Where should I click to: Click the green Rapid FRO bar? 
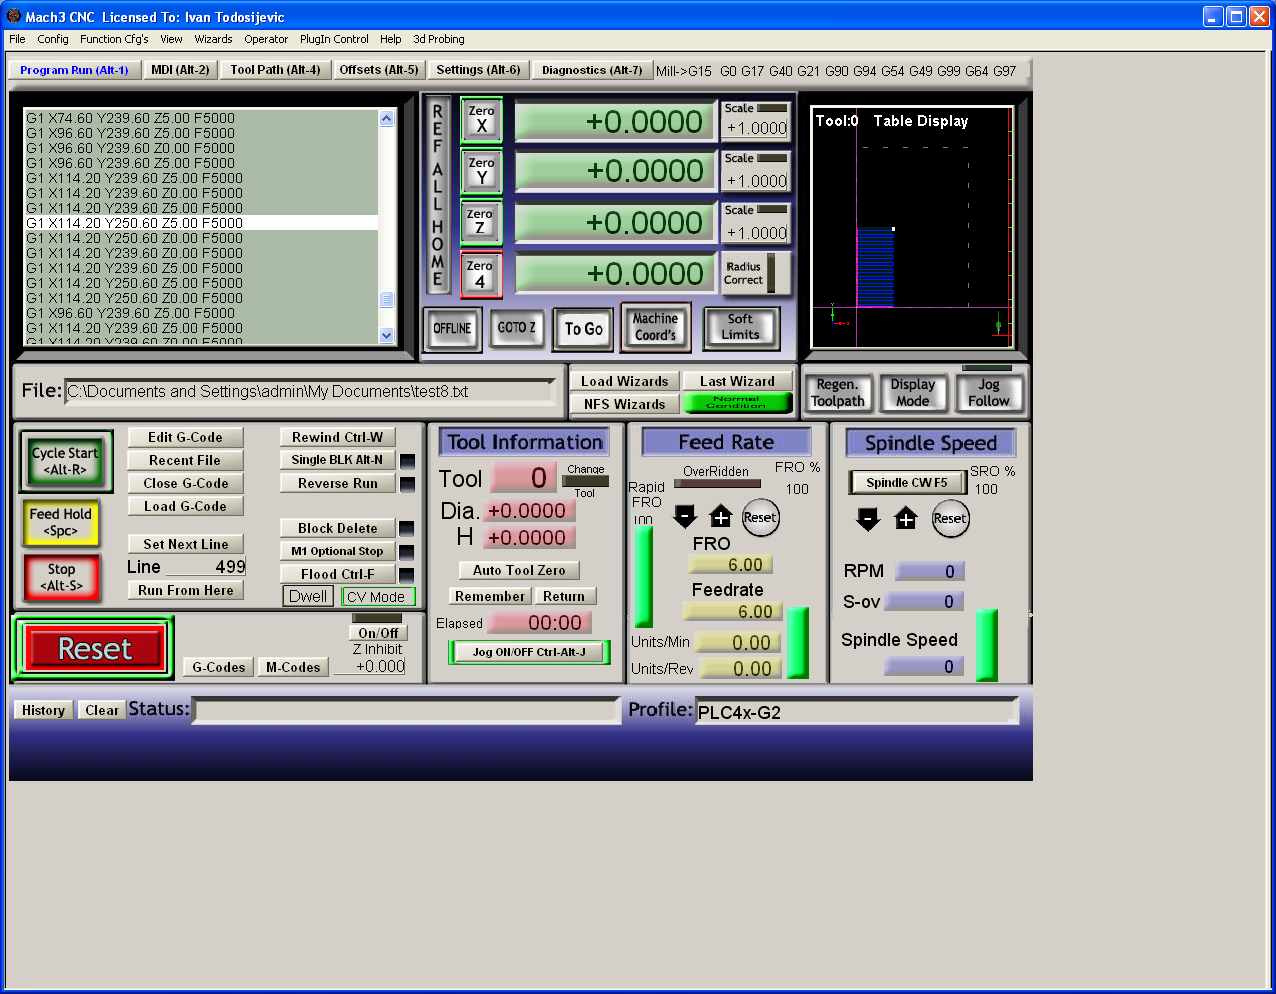[x=644, y=577]
